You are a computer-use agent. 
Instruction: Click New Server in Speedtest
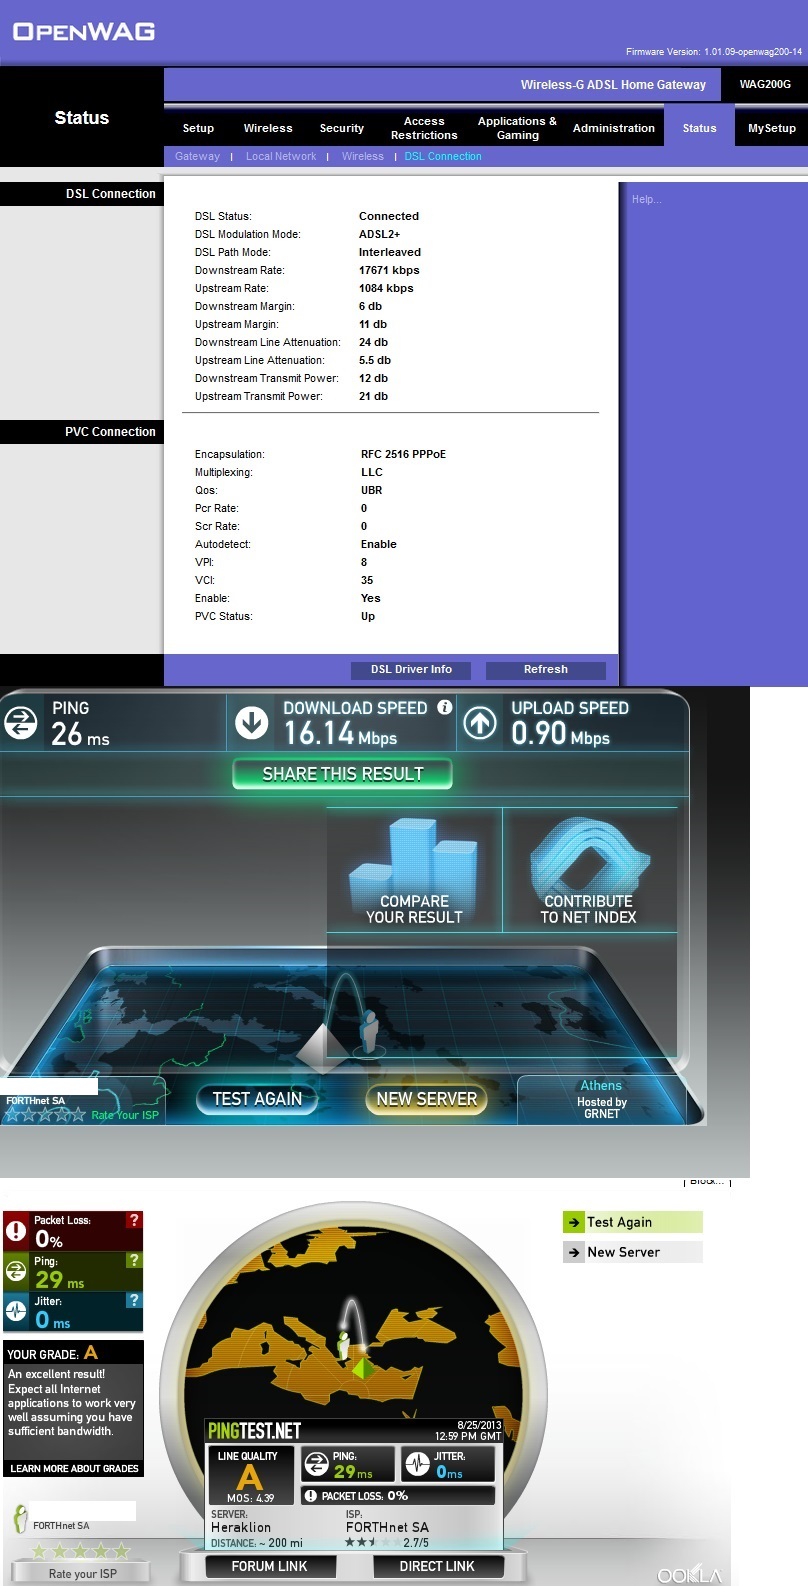427,1099
